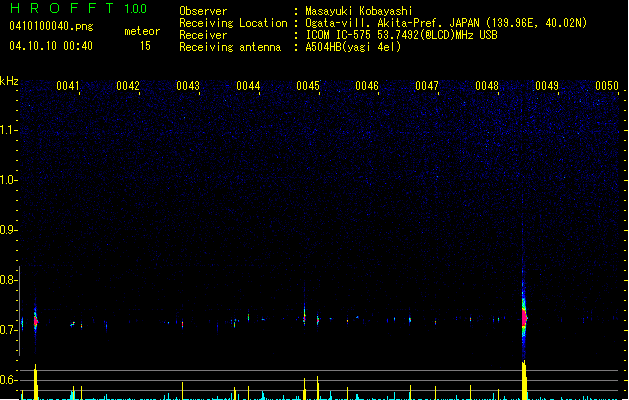Click the Observer name Masayuki Kobayashi
The height and width of the screenshot is (400, 629).
[x=359, y=11]
